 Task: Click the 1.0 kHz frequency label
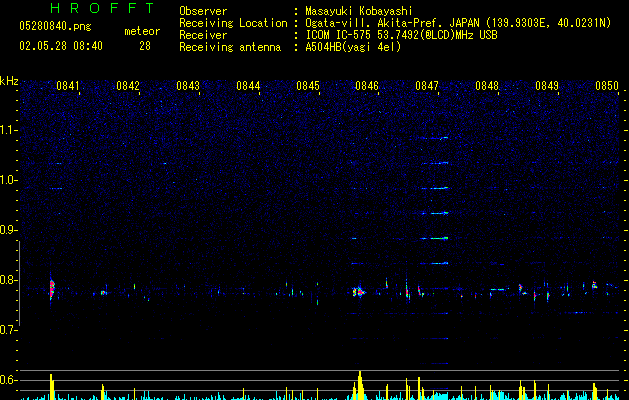[9, 180]
